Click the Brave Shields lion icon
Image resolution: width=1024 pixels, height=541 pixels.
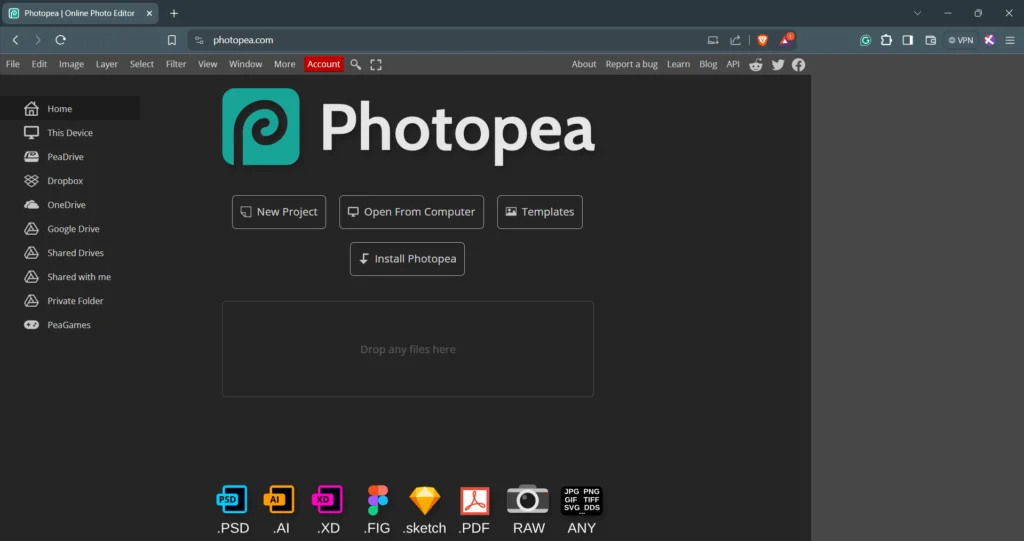762,40
